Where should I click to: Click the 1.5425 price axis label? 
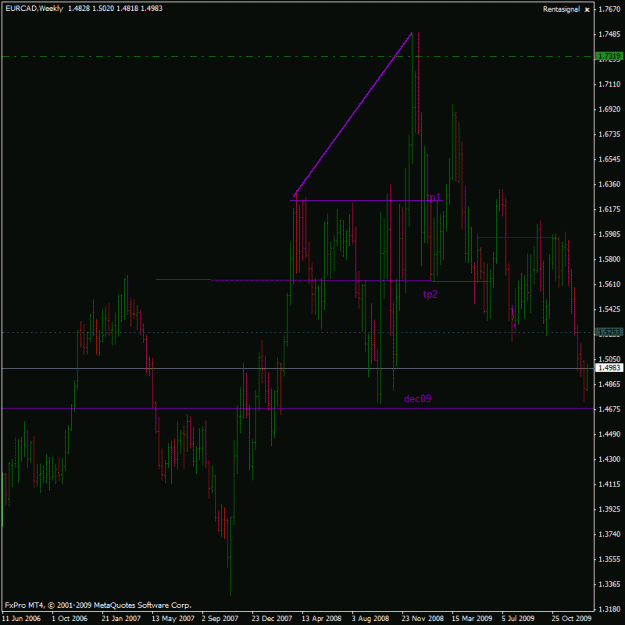(610, 309)
